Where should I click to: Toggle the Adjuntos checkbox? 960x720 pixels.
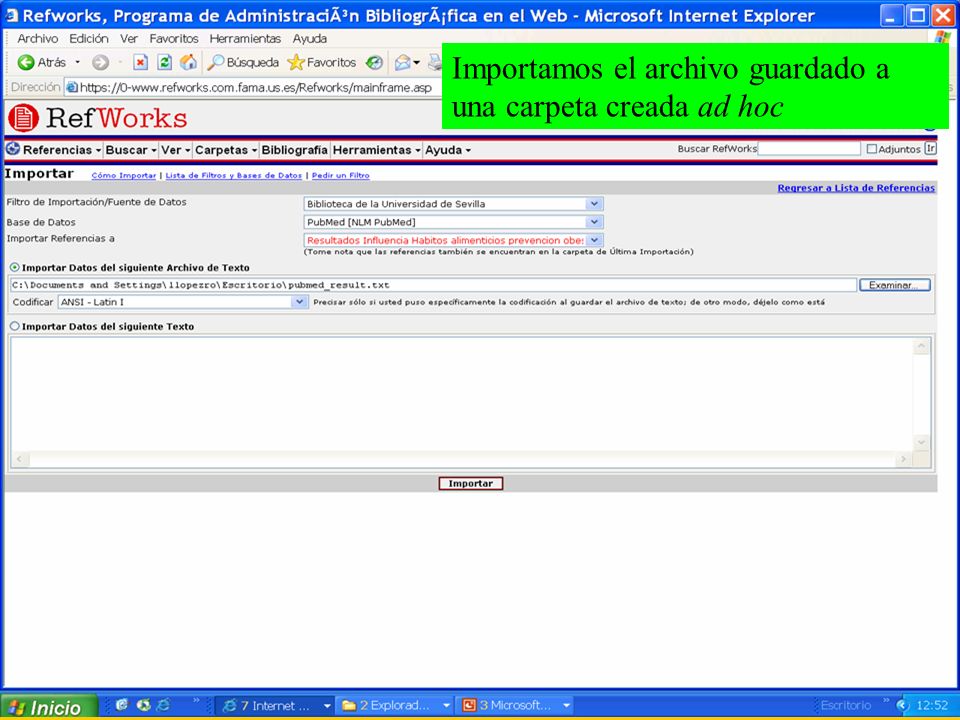872,149
